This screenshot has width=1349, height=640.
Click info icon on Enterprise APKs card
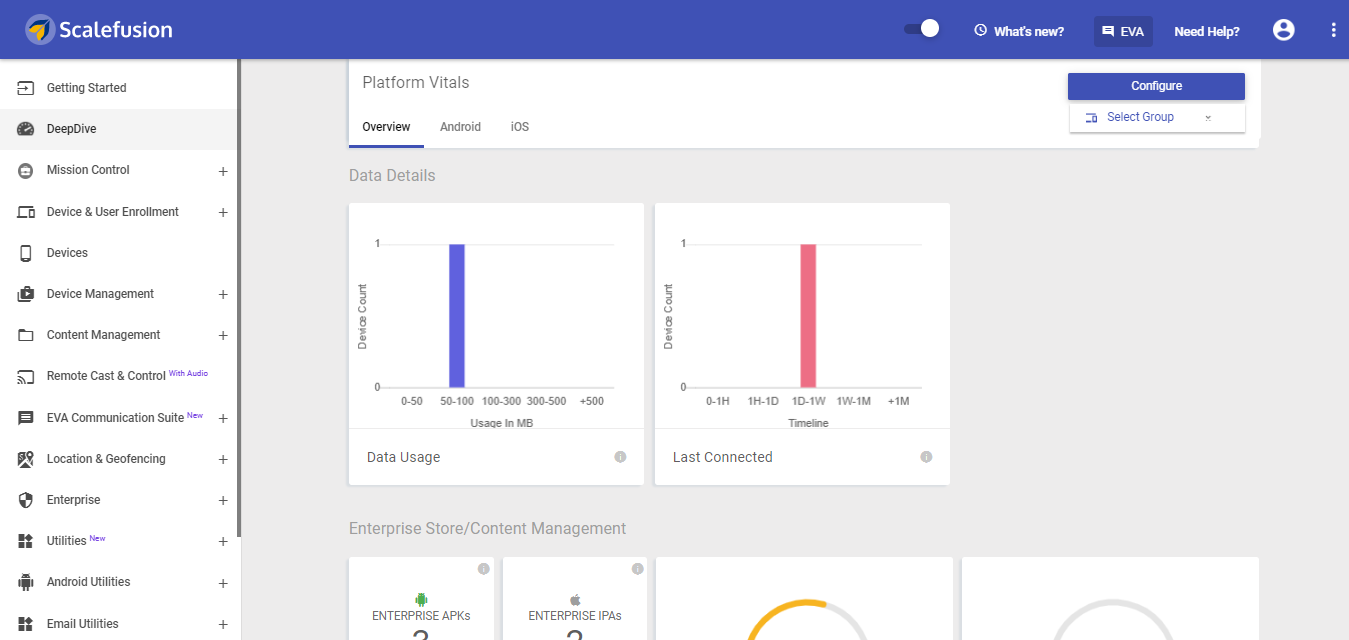(484, 569)
